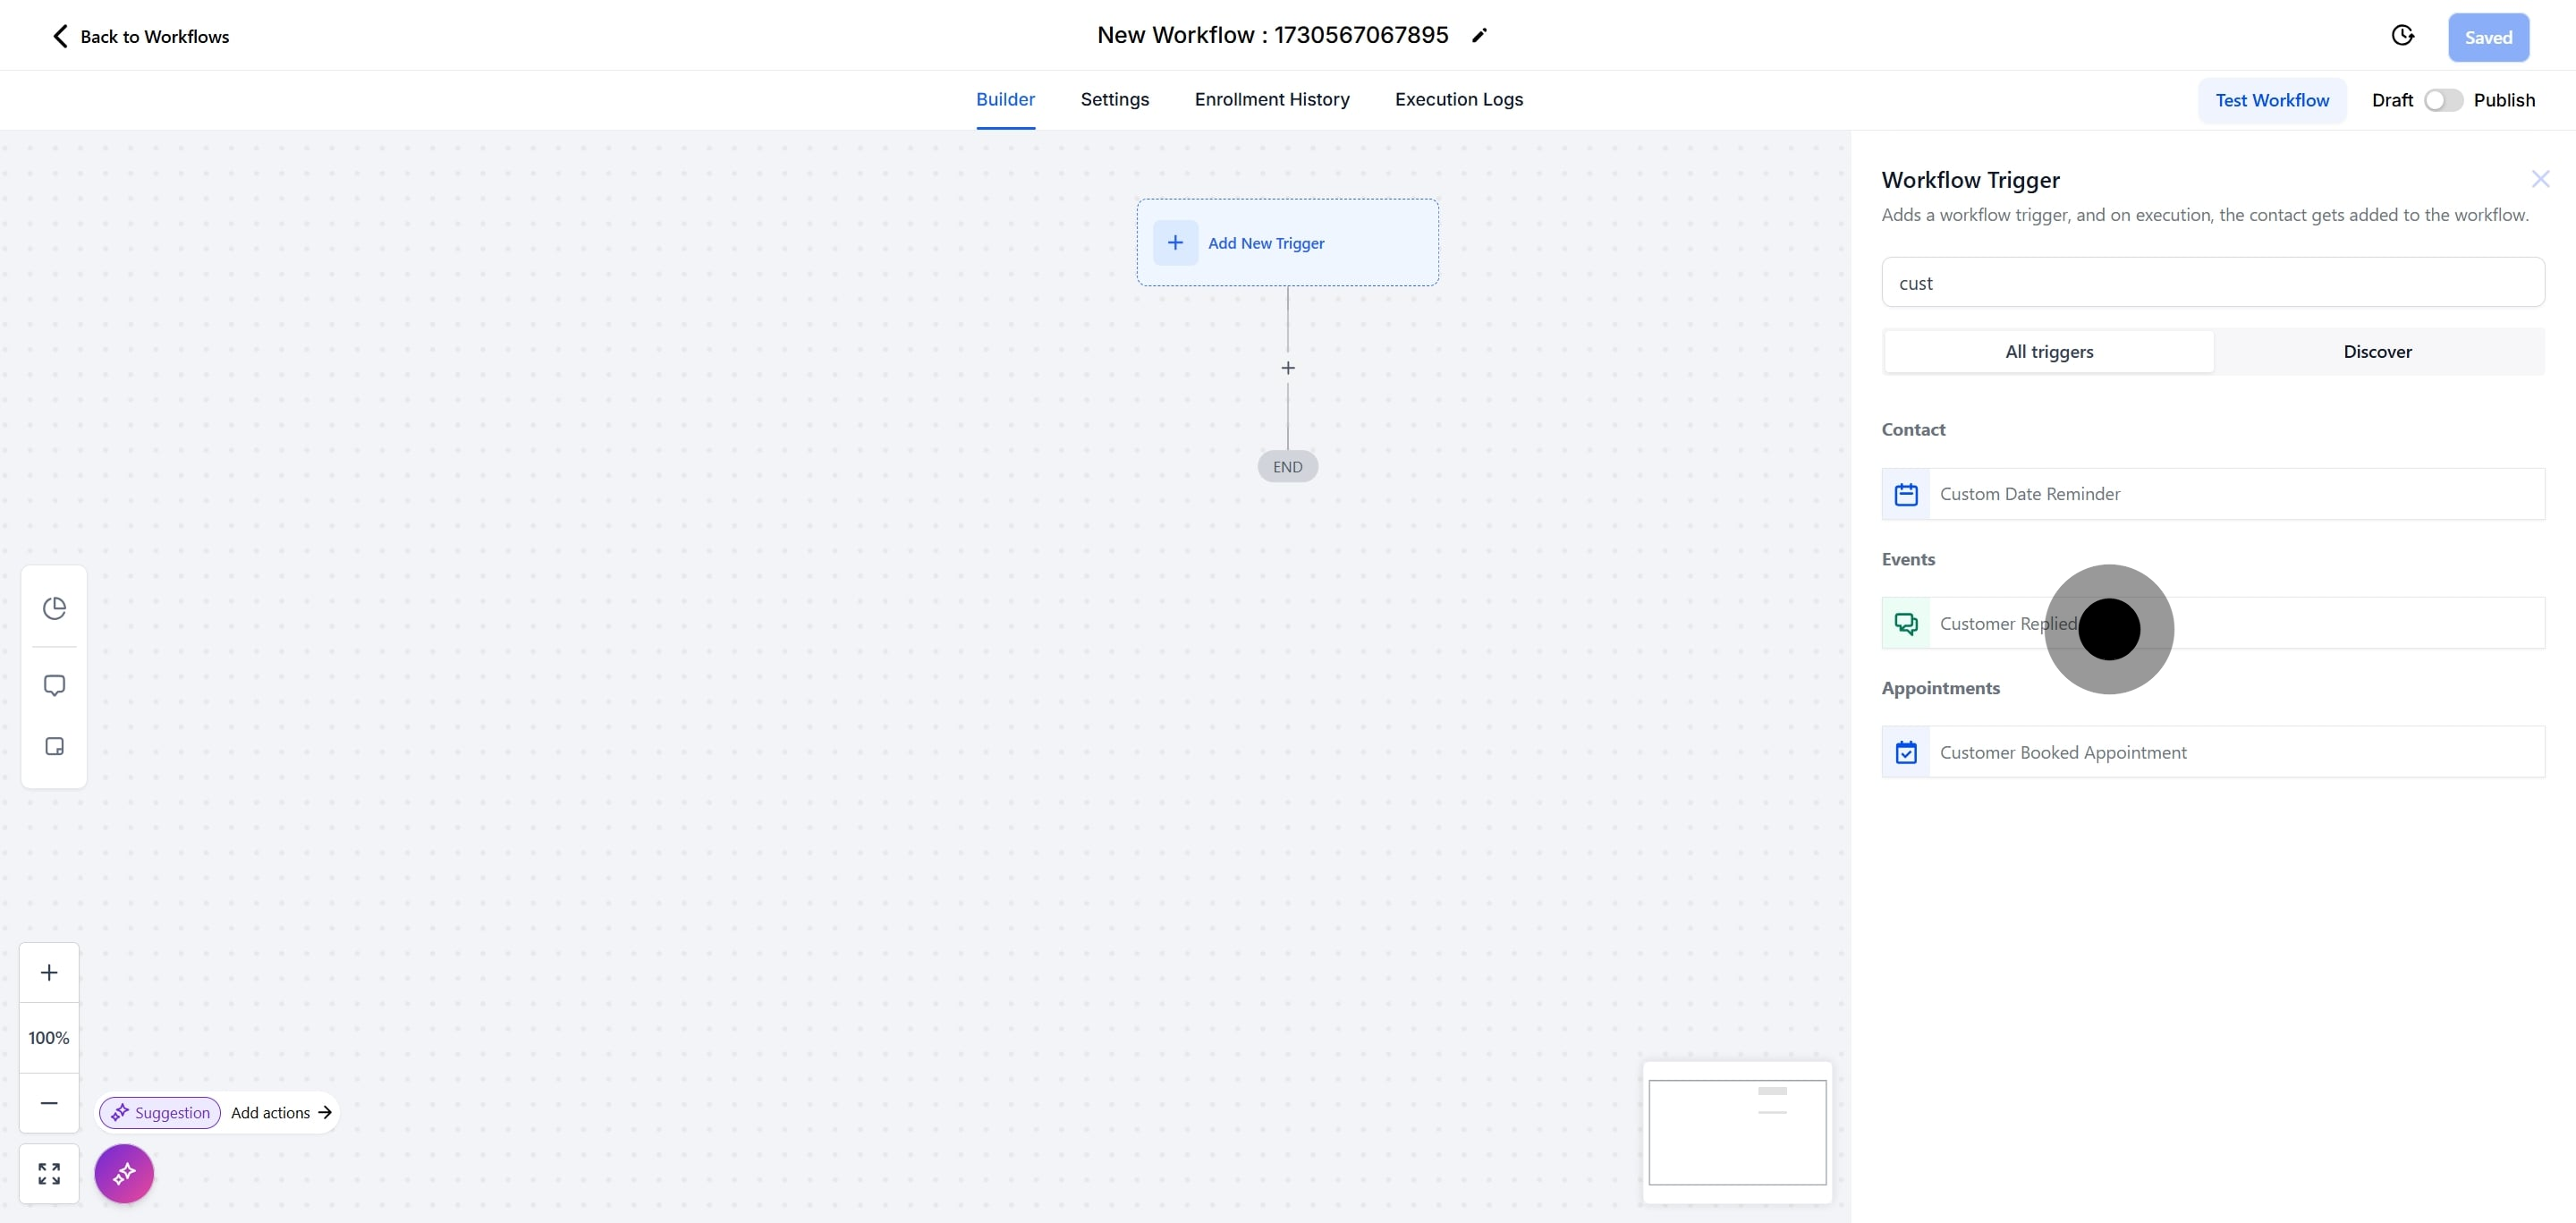This screenshot has height=1223, width=2576.
Task: Open the purple AI sparkle assistant button
Action: (124, 1173)
